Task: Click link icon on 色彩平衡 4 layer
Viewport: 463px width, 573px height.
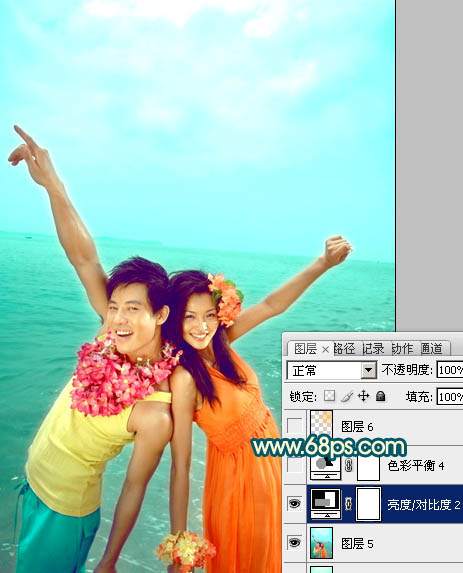Action: point(349,466)
